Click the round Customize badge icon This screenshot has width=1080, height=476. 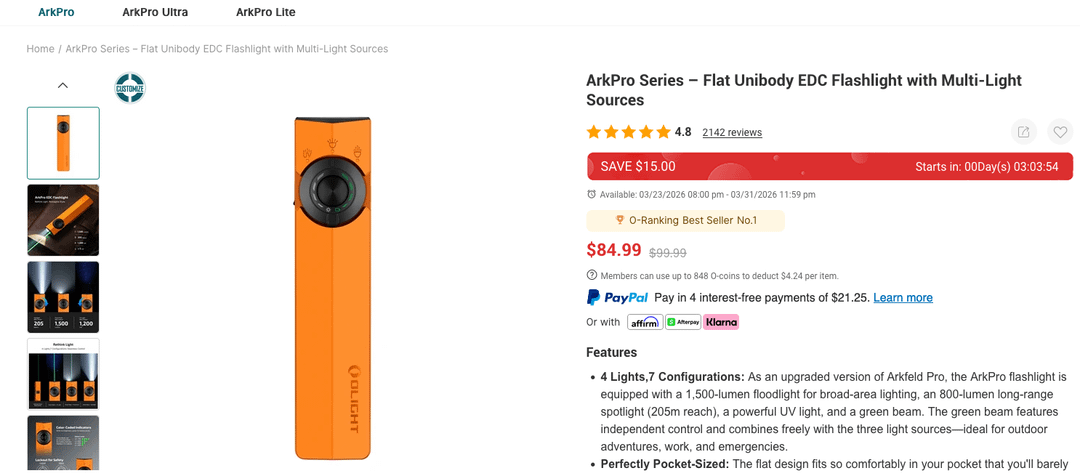(x=130, y=88)
